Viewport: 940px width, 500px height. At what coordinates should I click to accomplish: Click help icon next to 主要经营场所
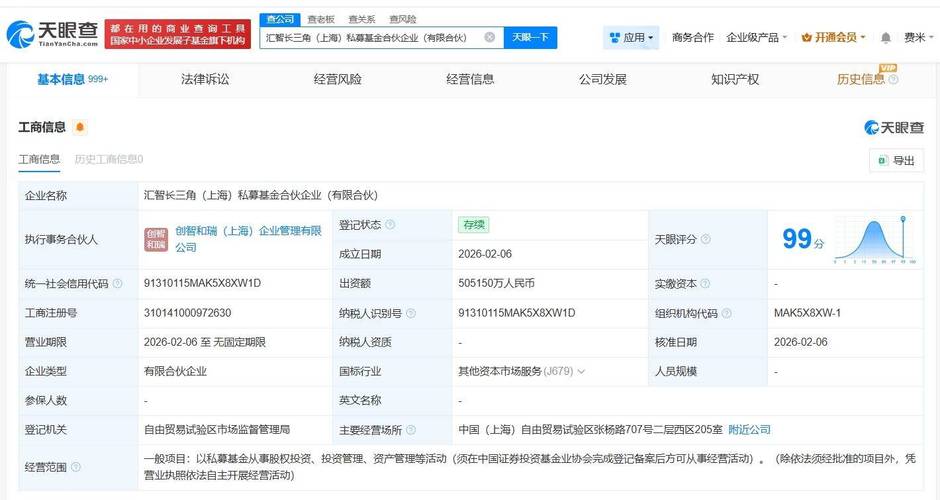pos(411,430)
